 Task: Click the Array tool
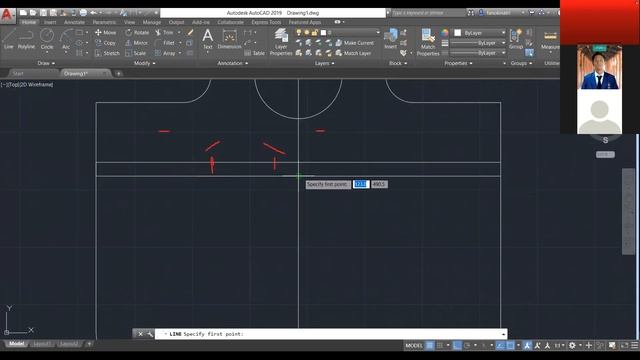point(165,53)
